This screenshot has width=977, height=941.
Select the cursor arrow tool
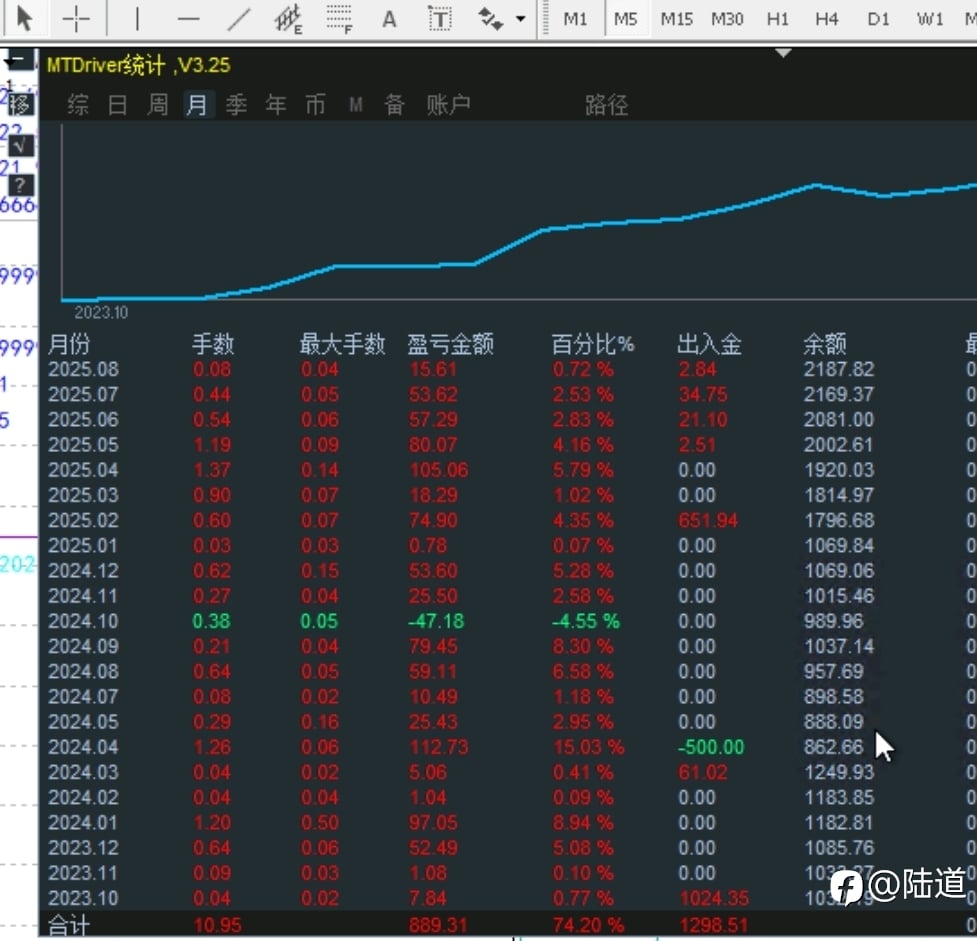24,18
